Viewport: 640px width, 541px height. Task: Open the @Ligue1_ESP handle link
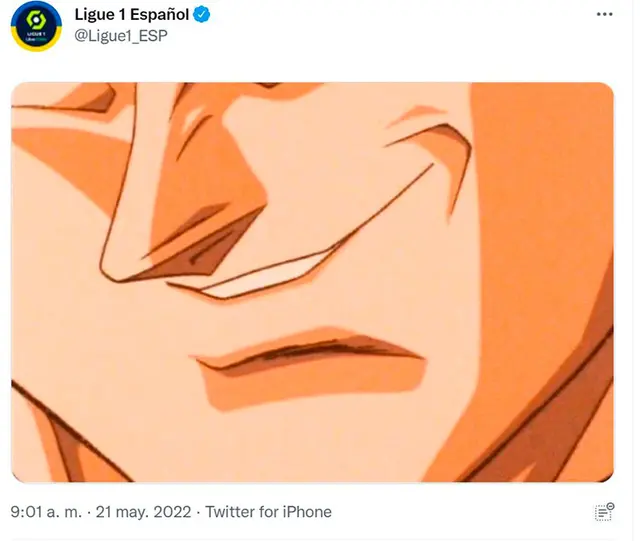pos(121,36)
